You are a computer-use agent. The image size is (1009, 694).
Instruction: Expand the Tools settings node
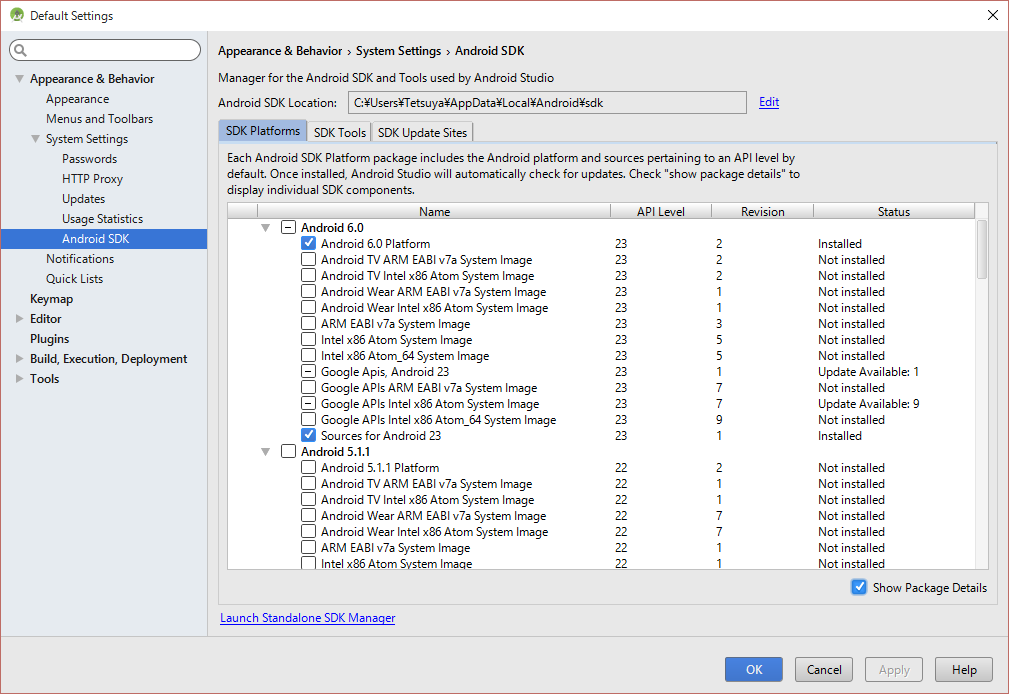click(x=19, y=379)
